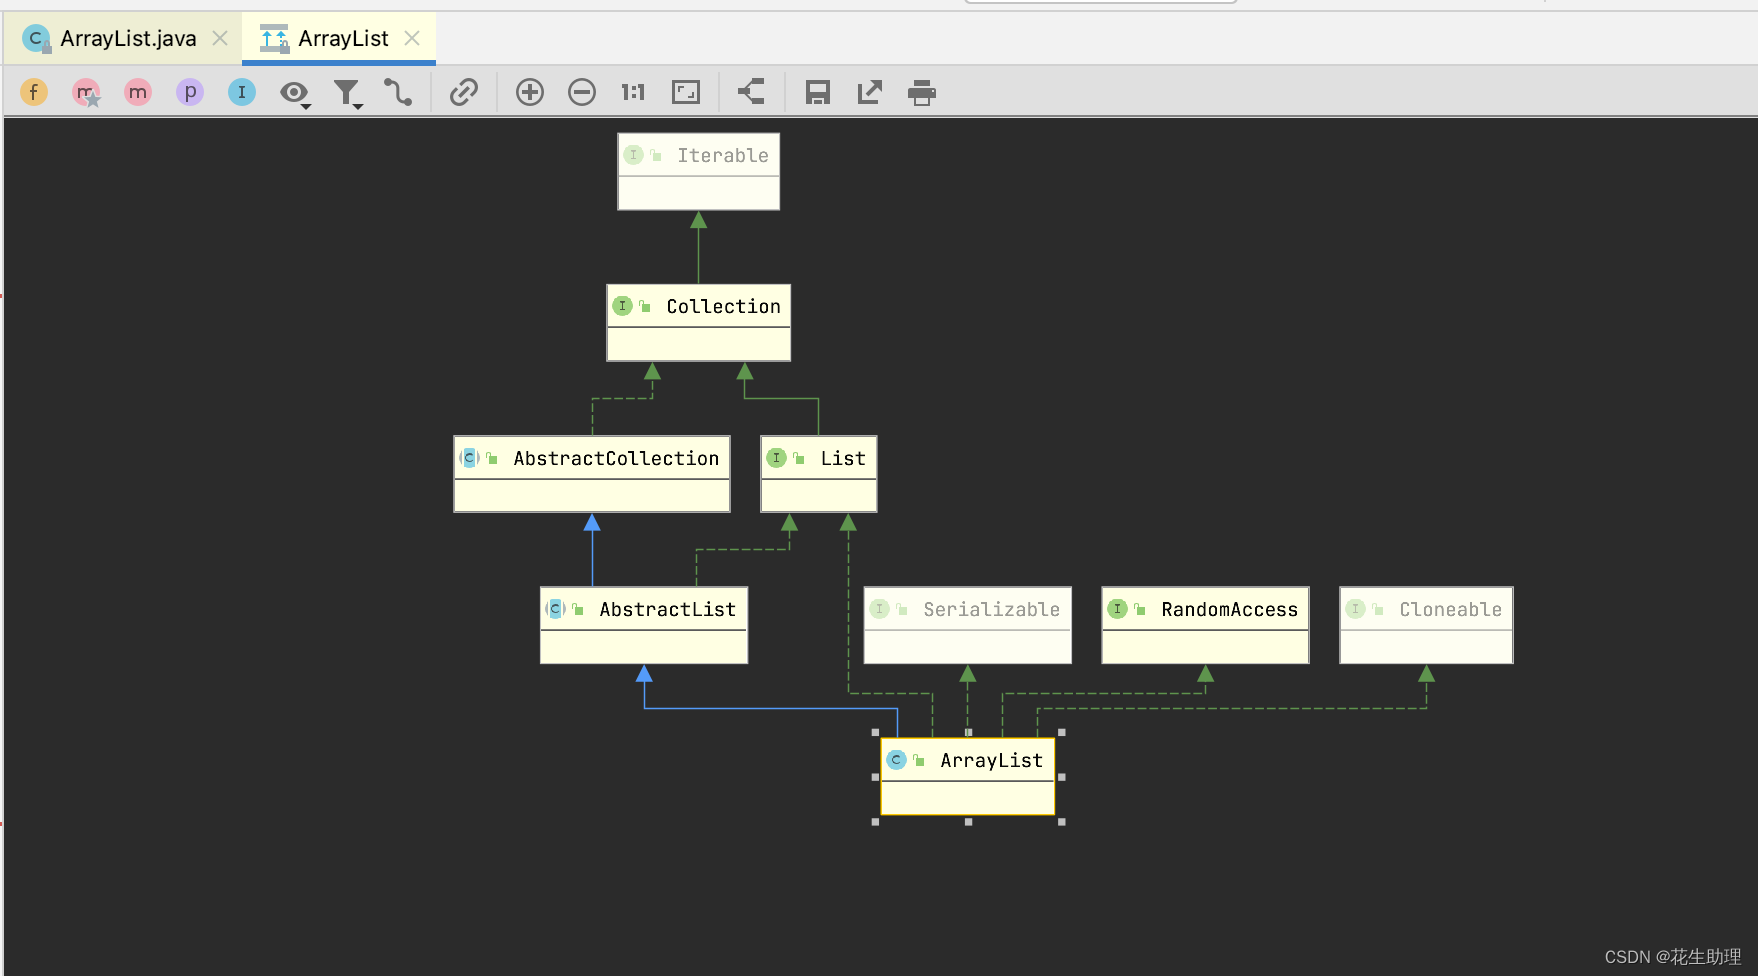1758x976 pixels.
Task: Select the AbstractList class node
Action: coord(644,625)
